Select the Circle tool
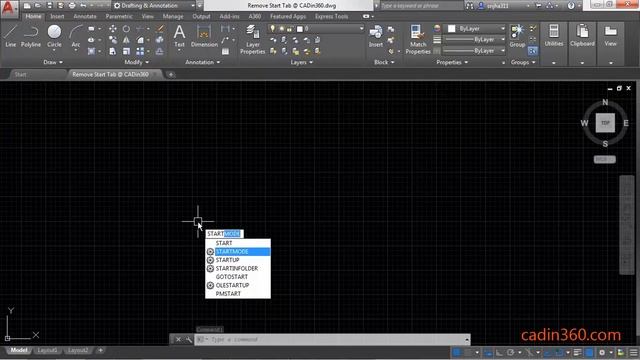Viewport: 640px width, 360px height. click(54, 36)
